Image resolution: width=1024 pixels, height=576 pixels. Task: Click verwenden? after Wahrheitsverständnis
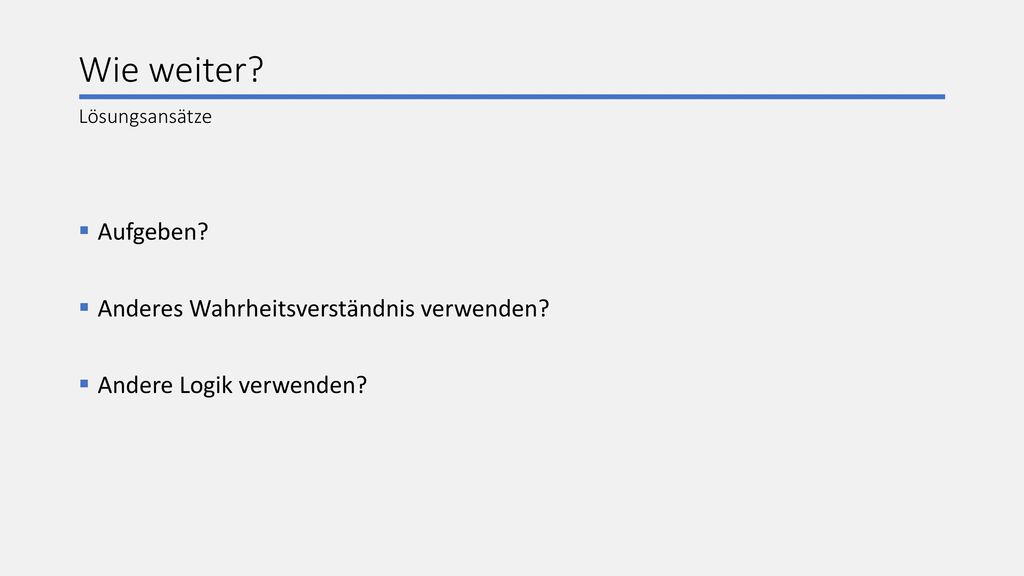pyautogui.click(x=485, y=308)
